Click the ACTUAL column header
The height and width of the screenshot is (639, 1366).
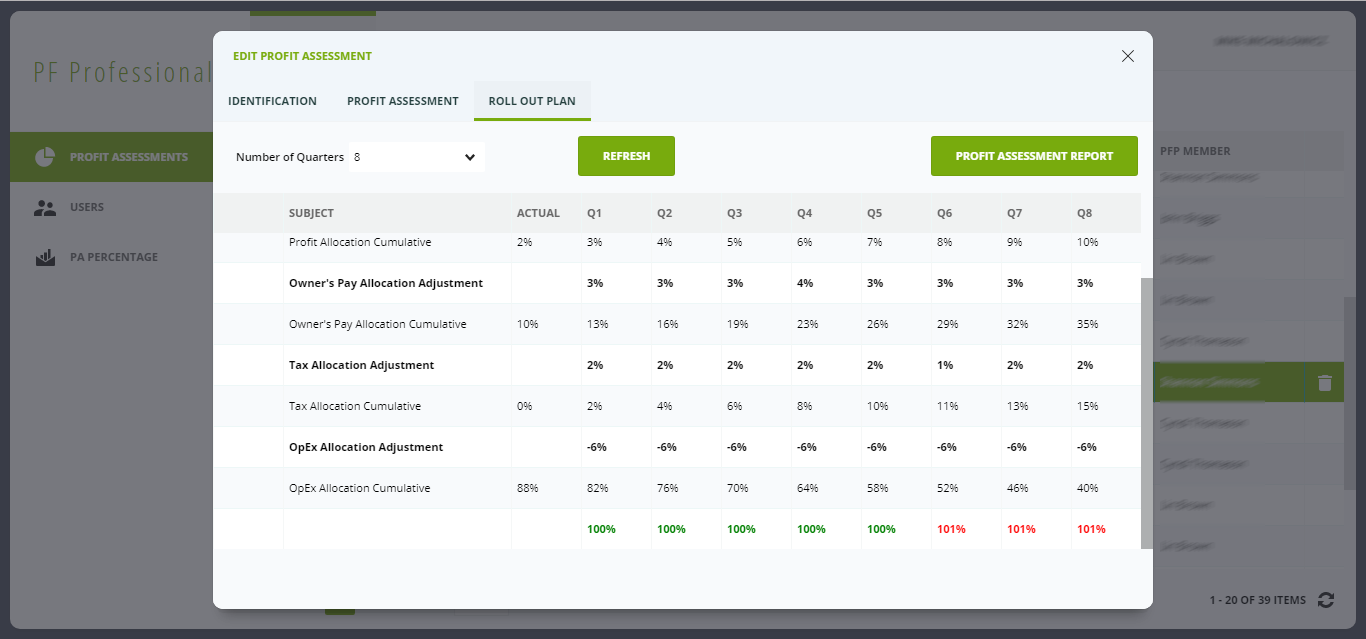point(539,212)
